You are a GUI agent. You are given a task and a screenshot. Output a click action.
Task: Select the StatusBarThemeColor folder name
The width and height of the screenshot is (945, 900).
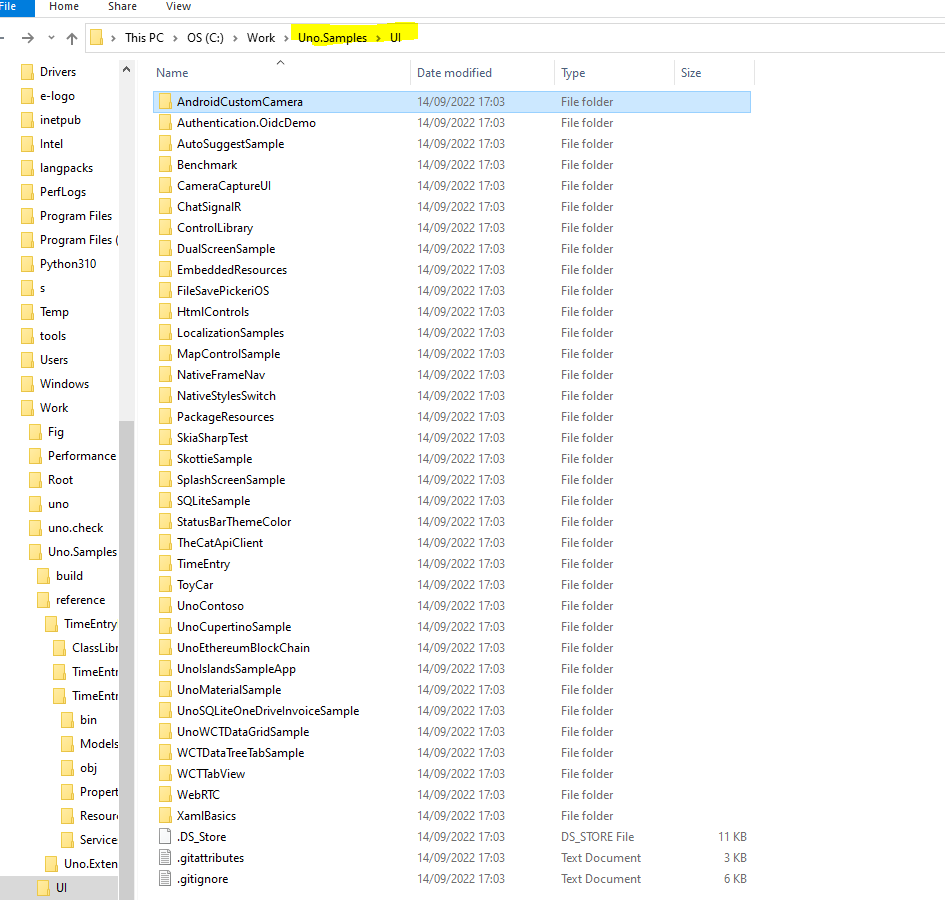pos(234,522)
